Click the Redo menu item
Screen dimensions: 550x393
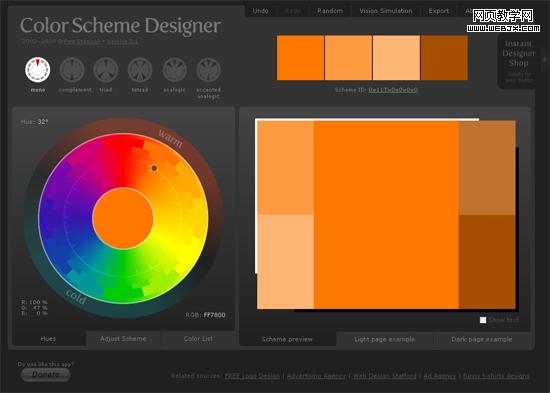click(293, 11)
